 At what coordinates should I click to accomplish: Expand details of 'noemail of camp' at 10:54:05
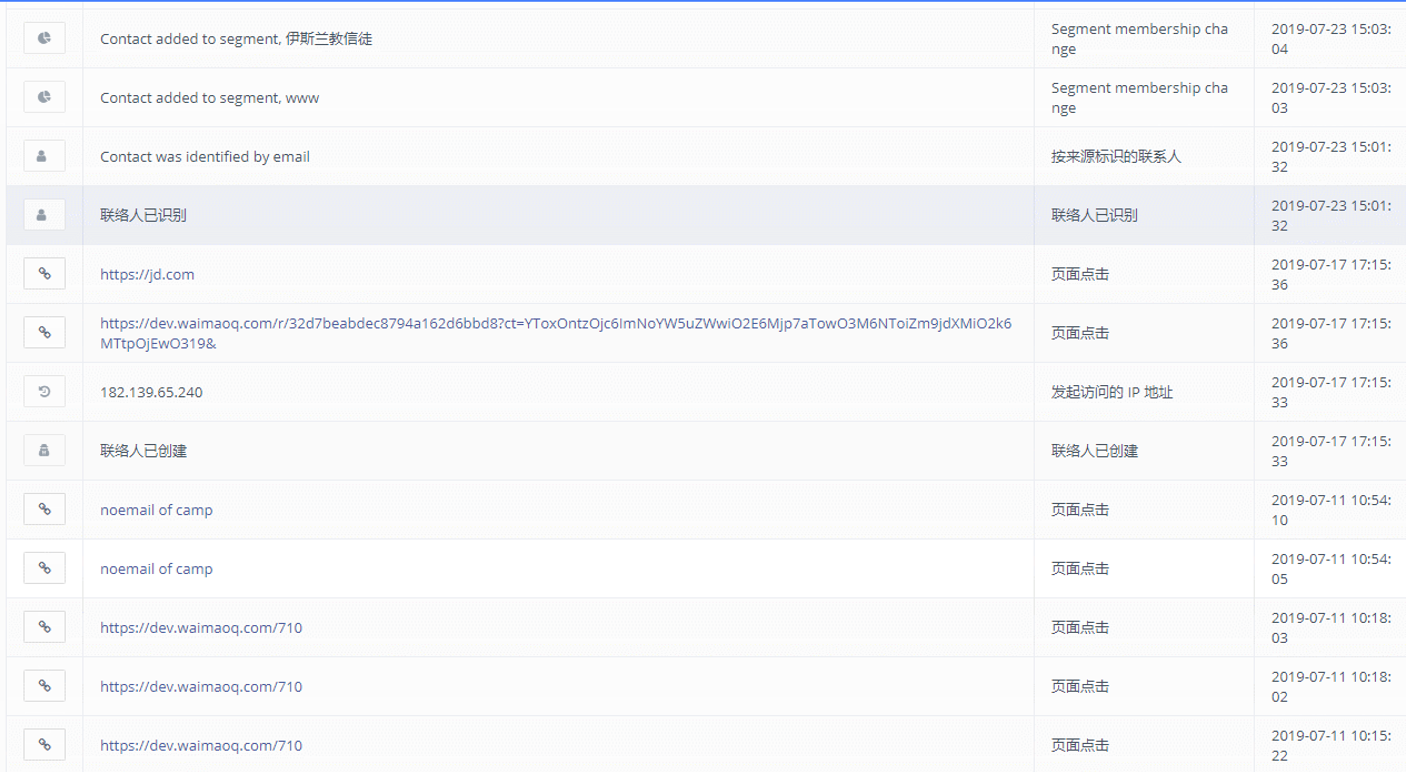44,569
